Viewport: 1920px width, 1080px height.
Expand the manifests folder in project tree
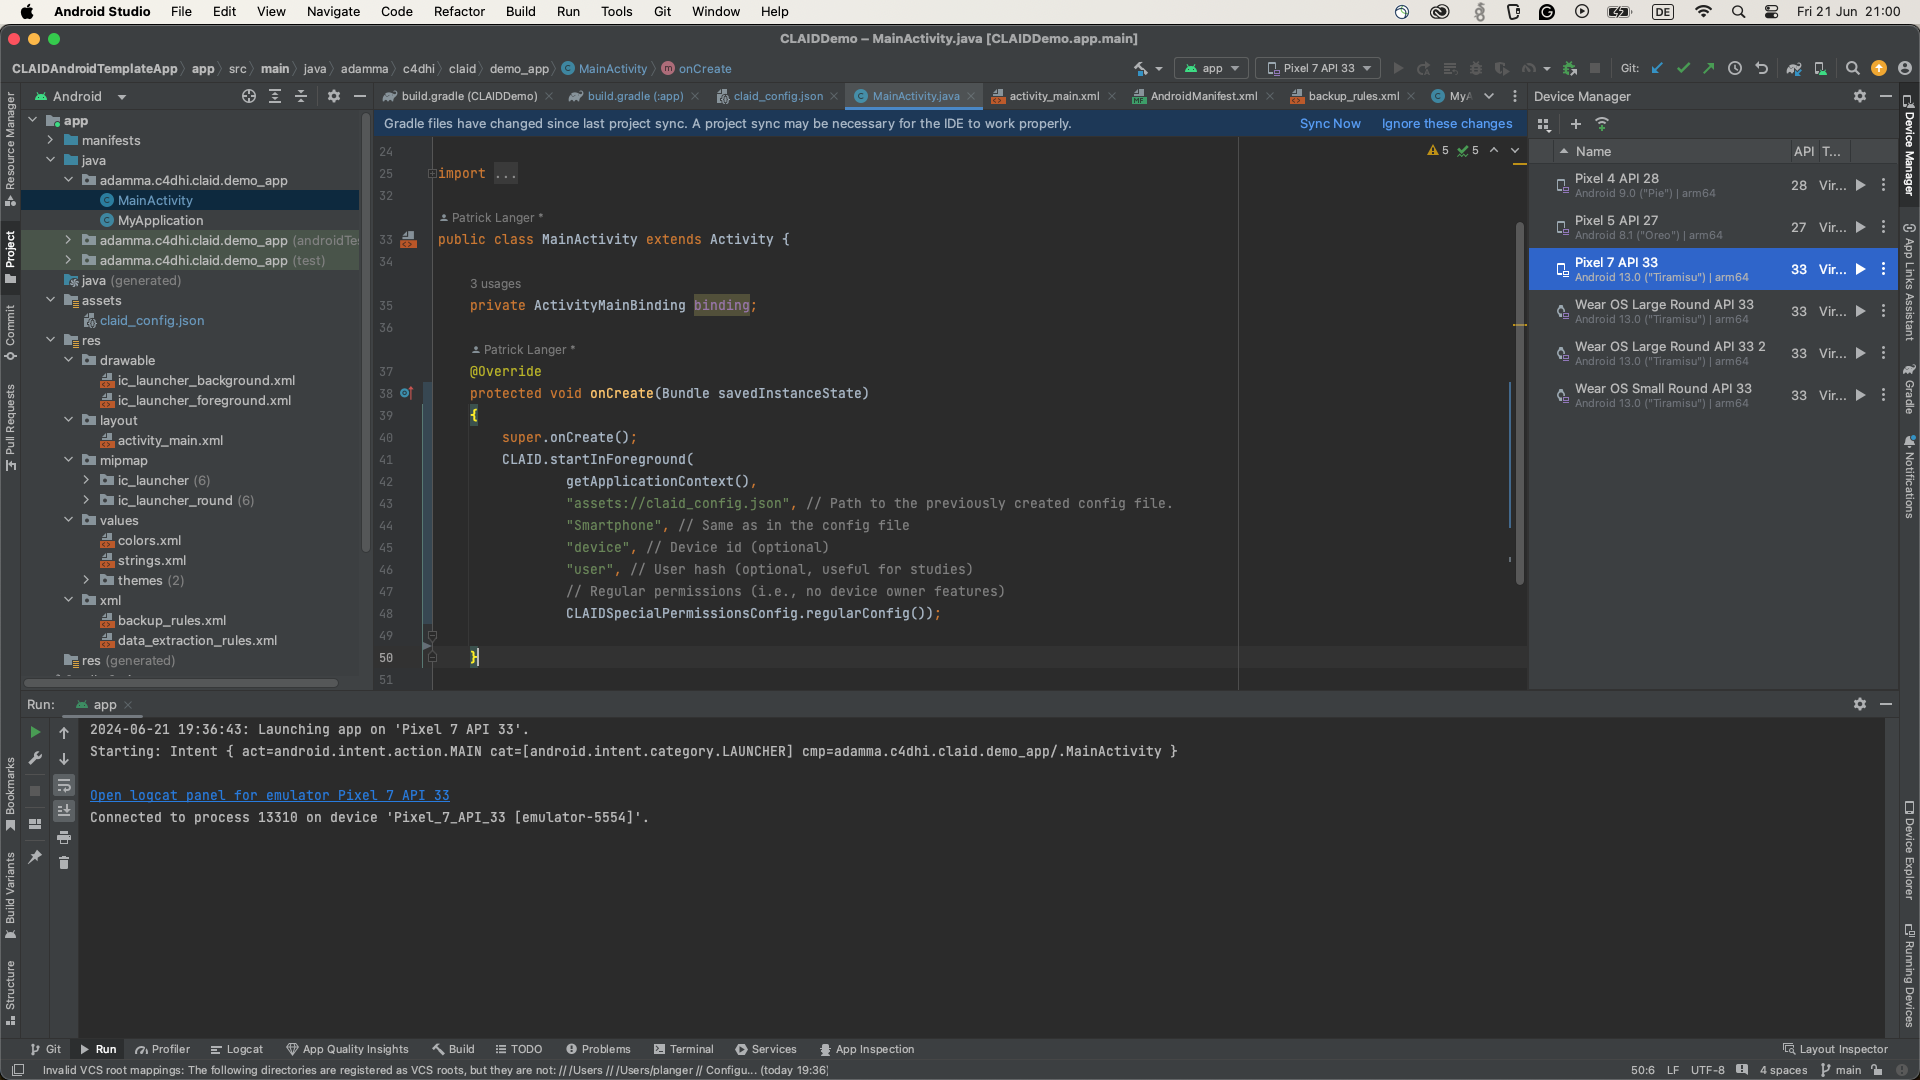click(50, 141)
